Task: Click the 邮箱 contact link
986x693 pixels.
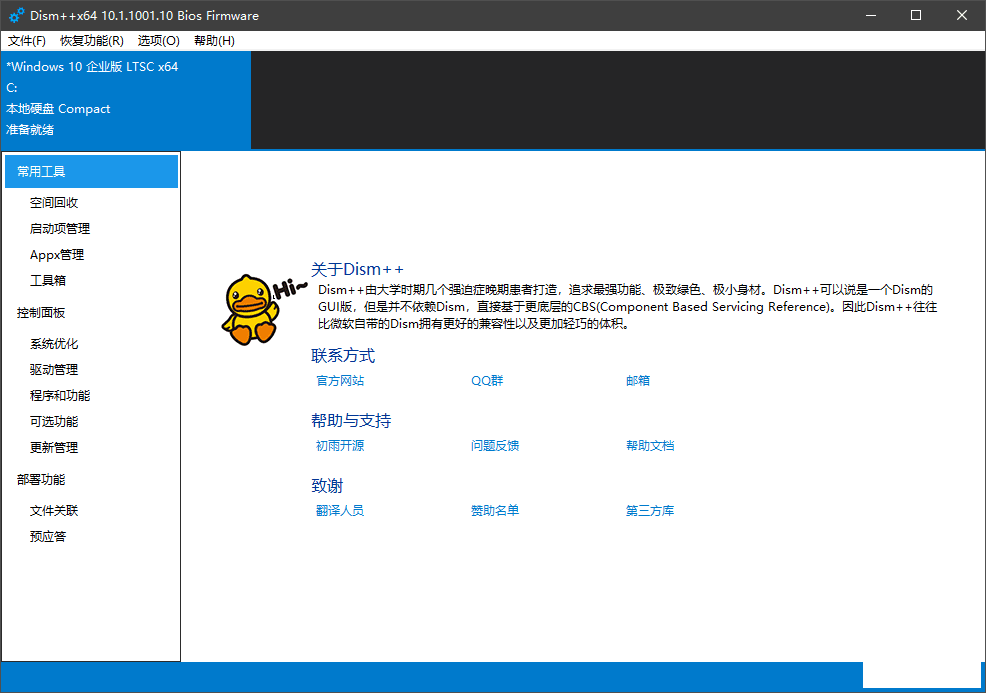Action: tap(638, 380)
